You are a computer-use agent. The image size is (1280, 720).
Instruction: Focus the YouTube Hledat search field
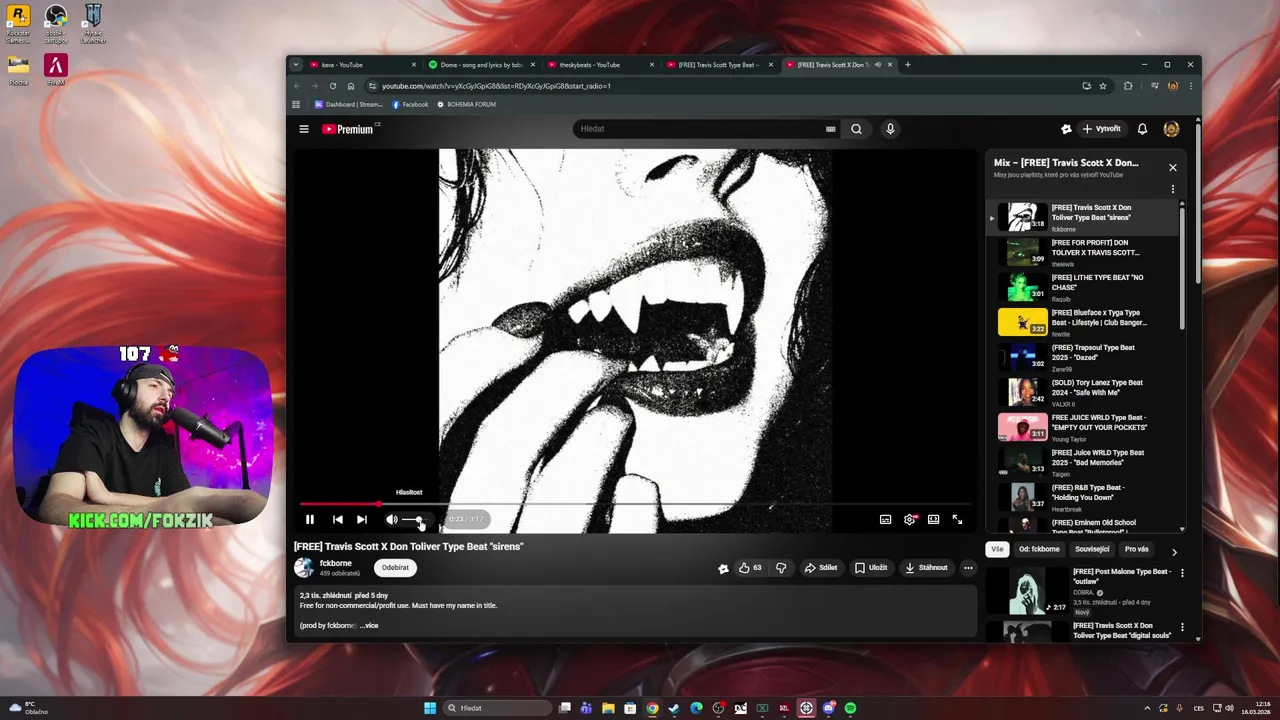click(698, 129)
